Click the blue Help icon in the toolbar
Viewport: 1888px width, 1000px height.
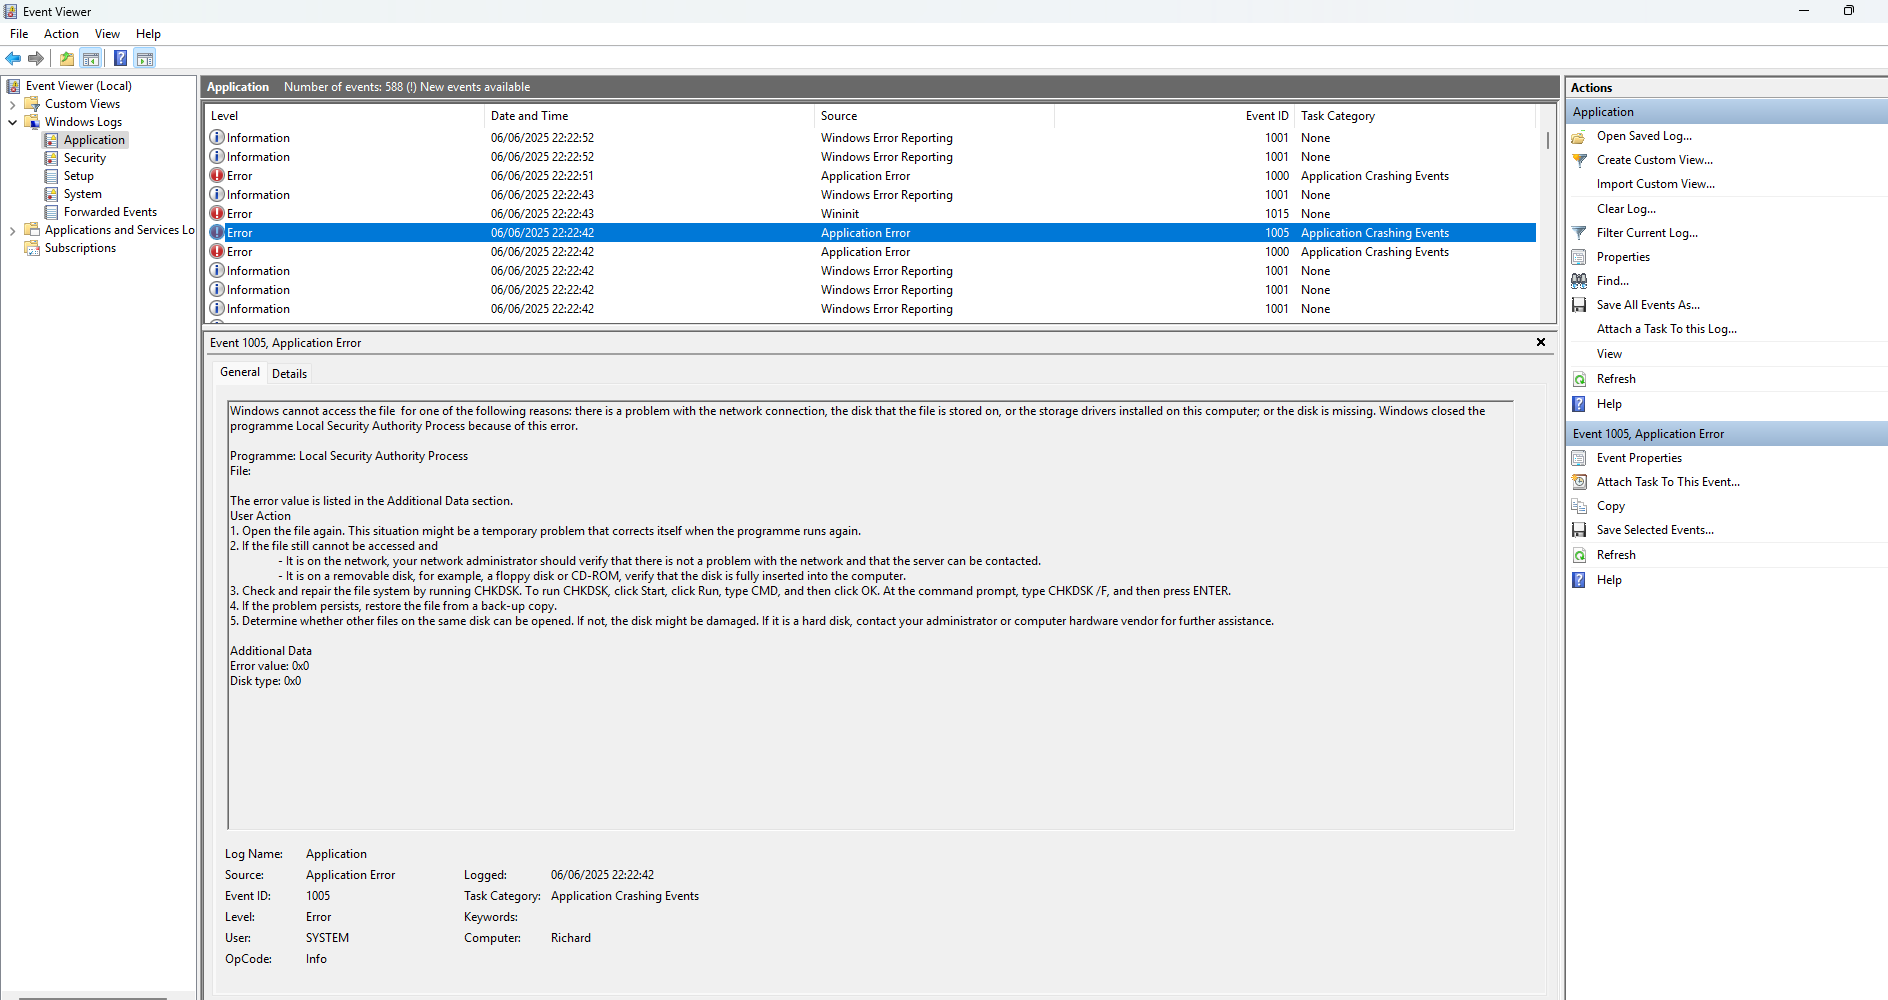120,58
